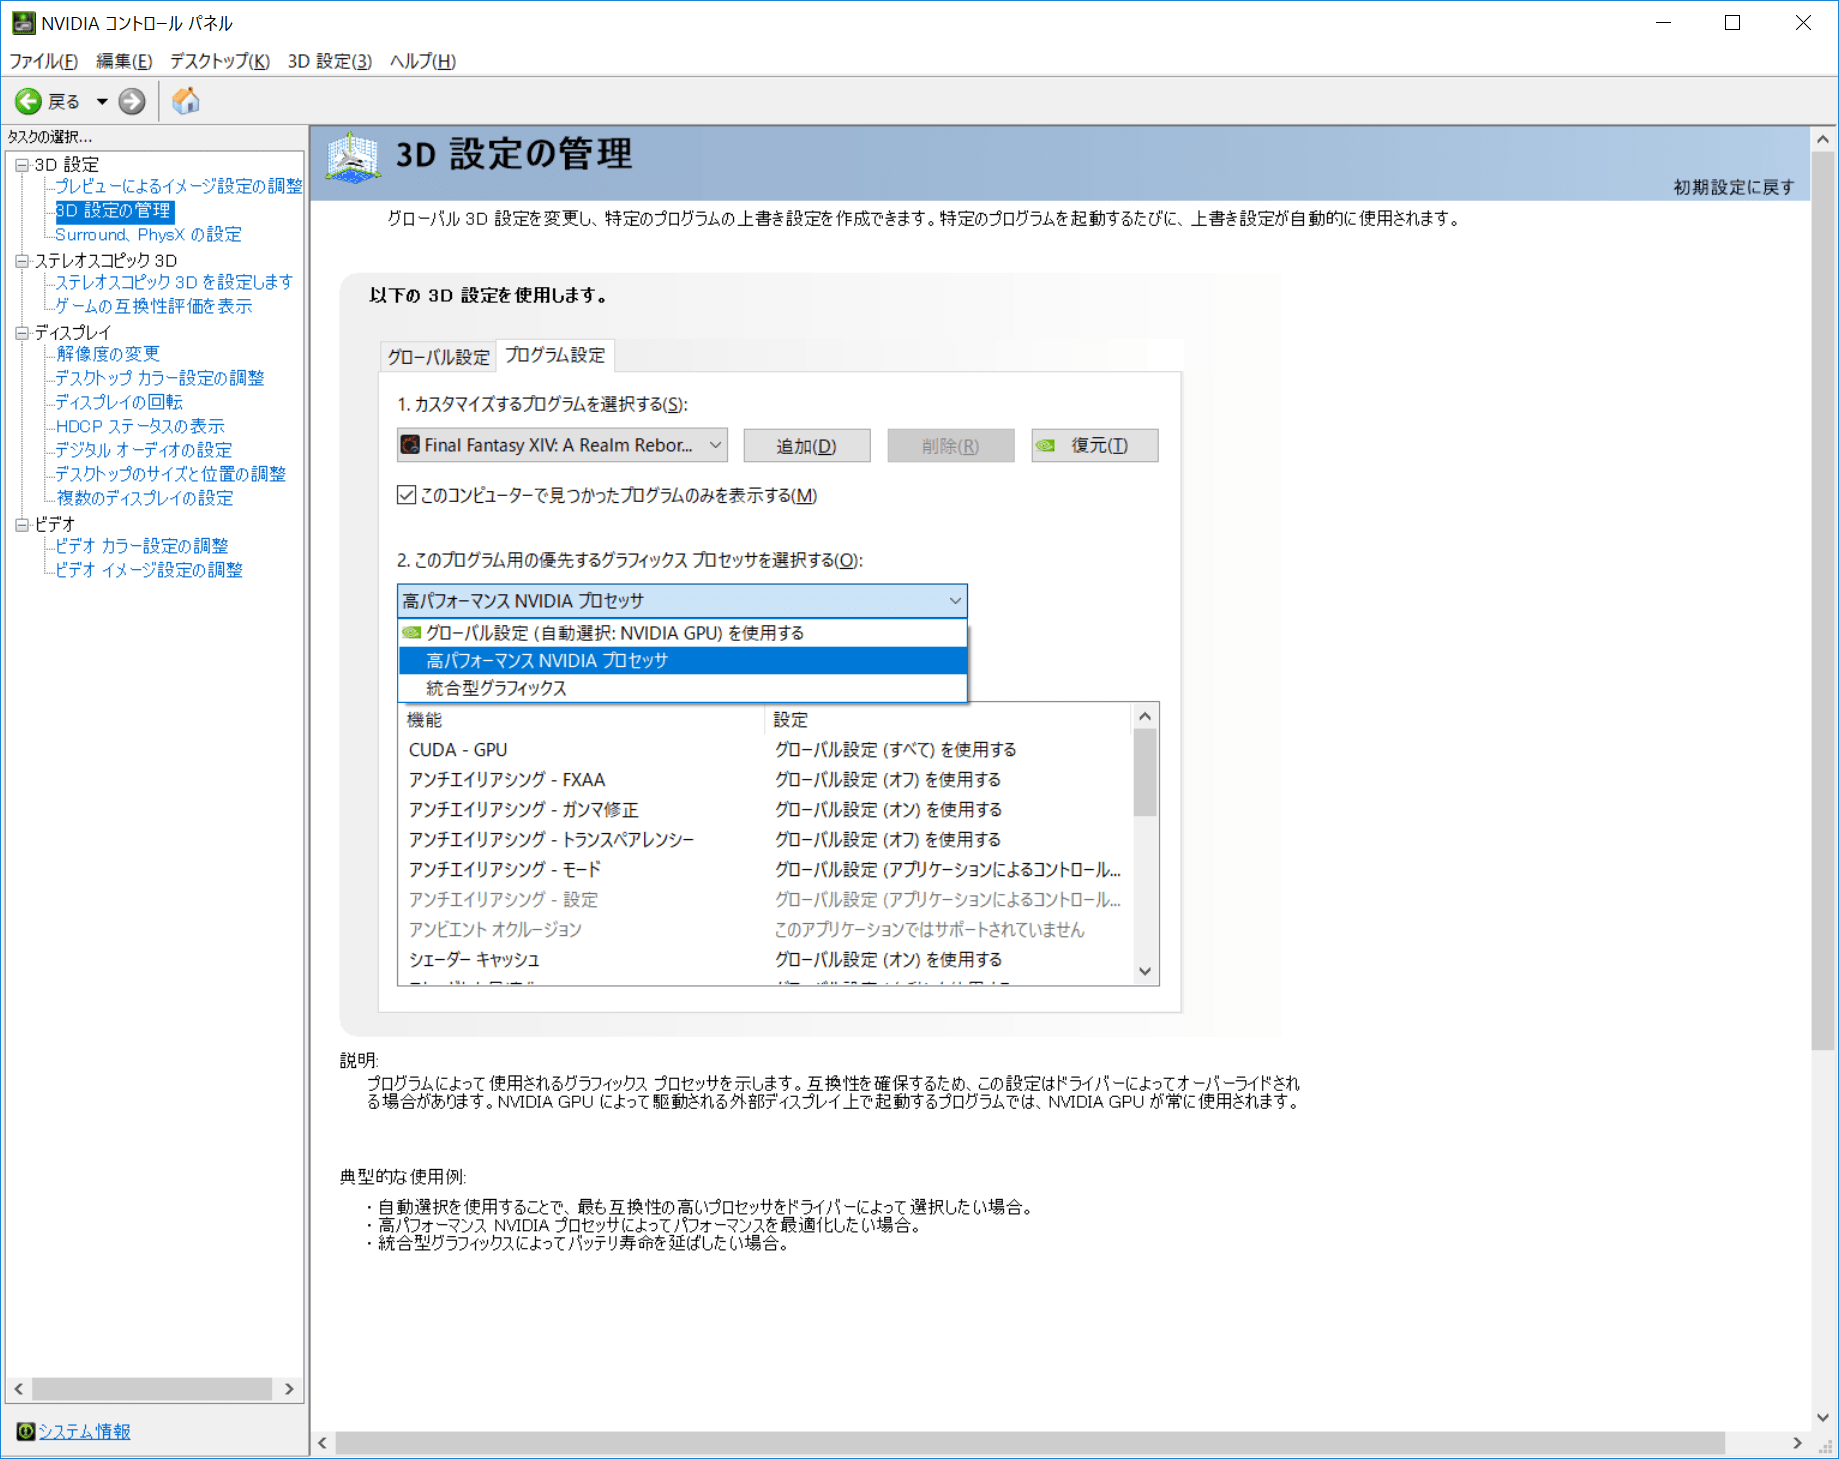Select 統合型グラフィックス option
Screen dimensions: 1839x1459
[683, 688]
